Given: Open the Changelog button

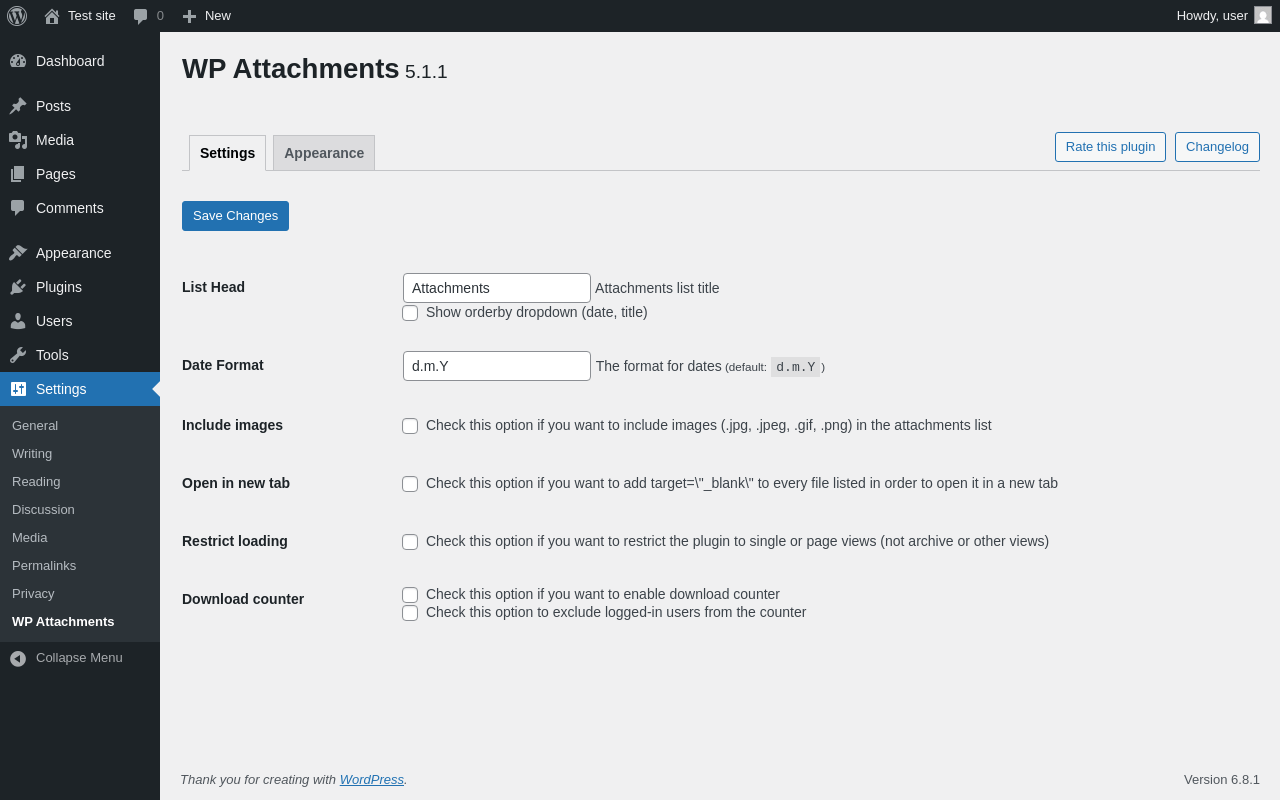Looking at the screenshot, I should [x=1217, y=147].
